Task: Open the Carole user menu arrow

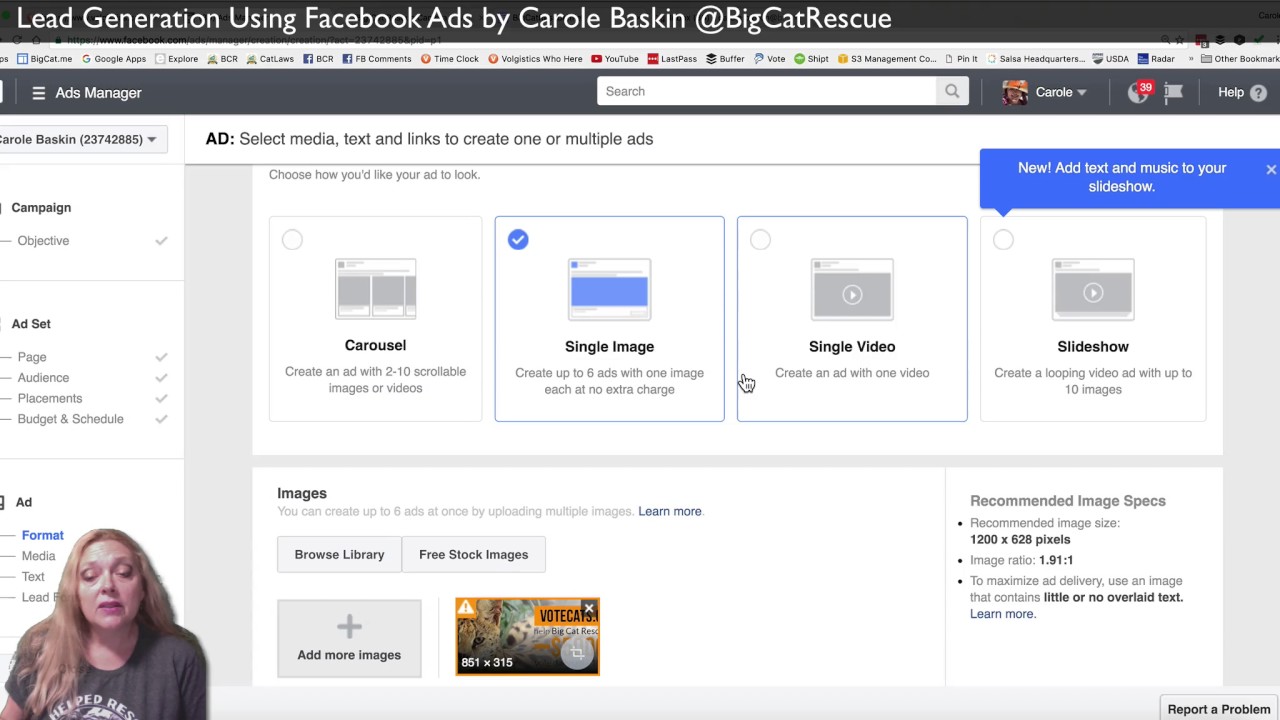Action: pos(1082,93)
